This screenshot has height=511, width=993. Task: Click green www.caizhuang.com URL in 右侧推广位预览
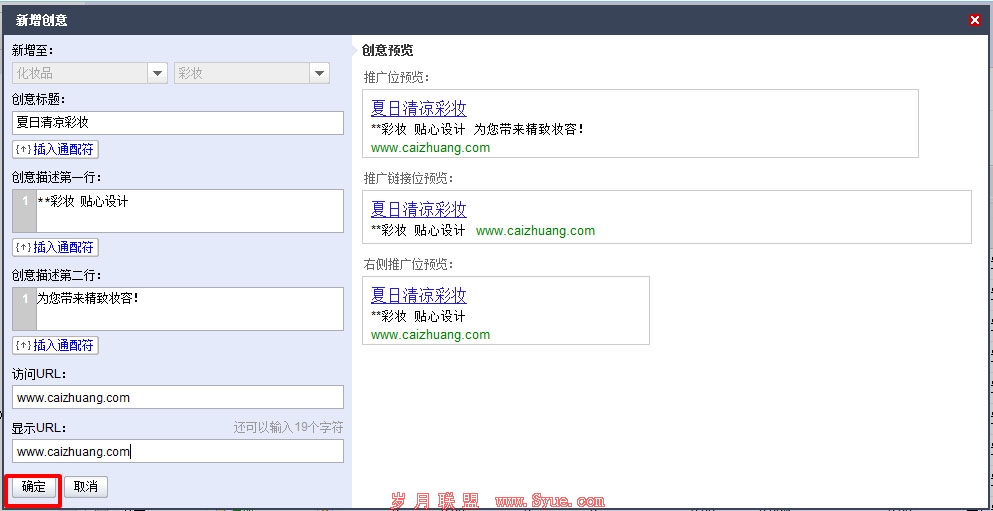(x=430, y=335)
